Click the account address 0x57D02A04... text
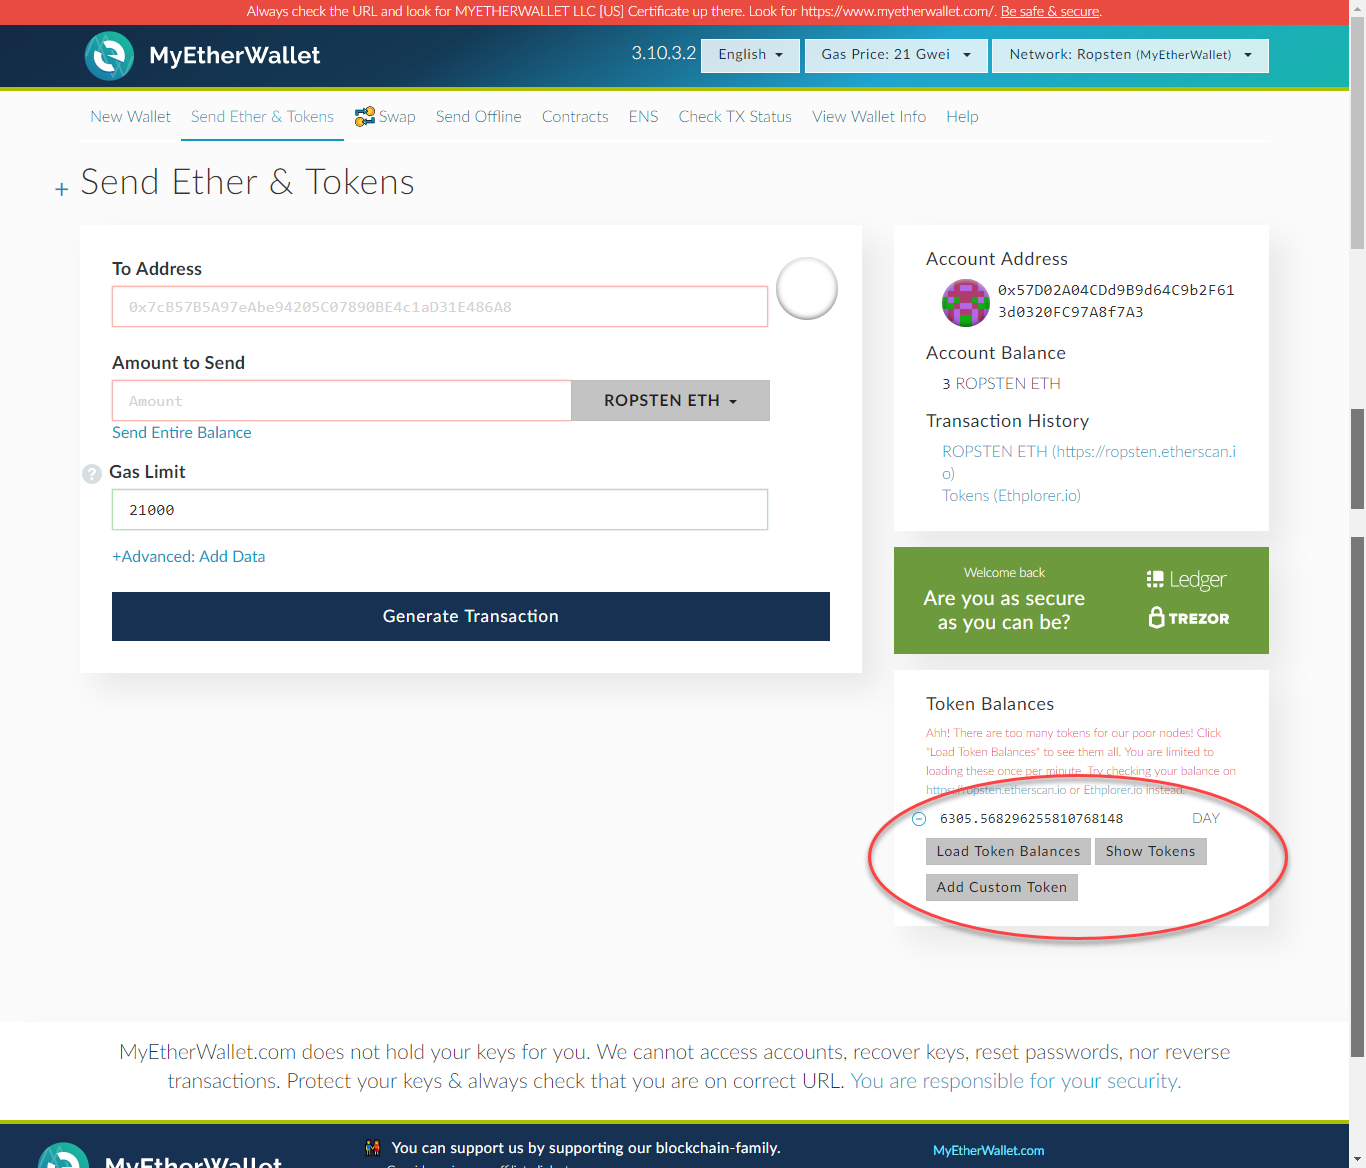 pos(1116,301)
